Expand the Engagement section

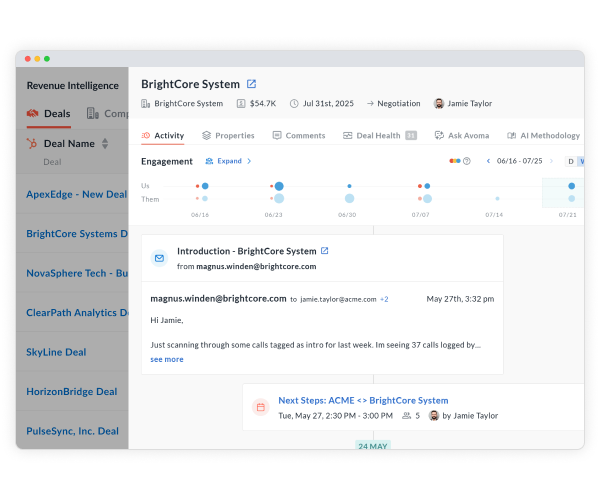[x=228, y=161]
